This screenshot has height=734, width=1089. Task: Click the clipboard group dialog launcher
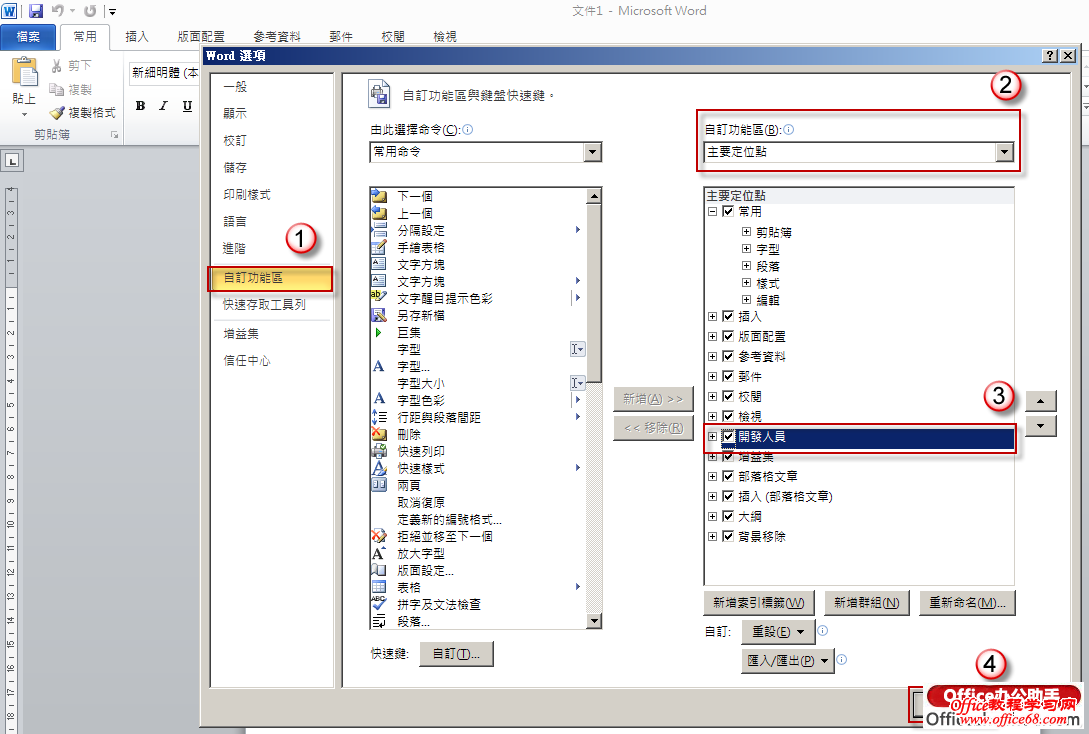pos(115,135)
